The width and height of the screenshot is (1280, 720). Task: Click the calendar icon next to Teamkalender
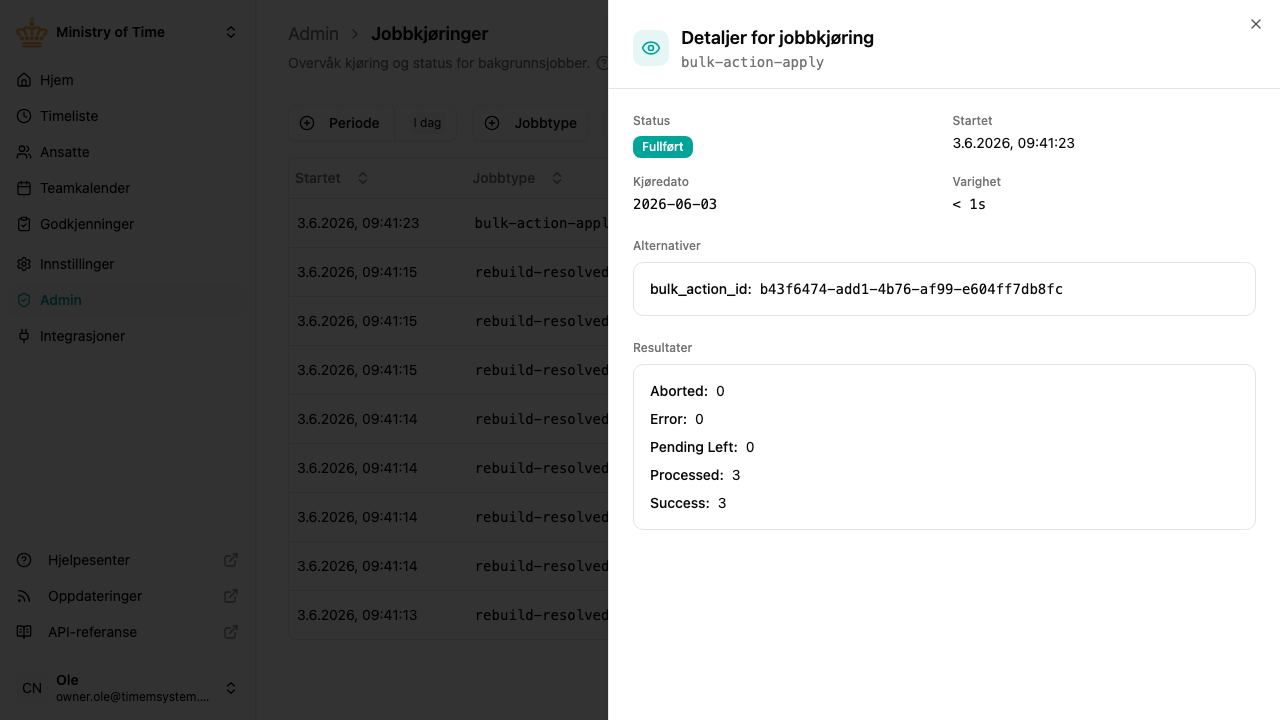tap(24, 188)
